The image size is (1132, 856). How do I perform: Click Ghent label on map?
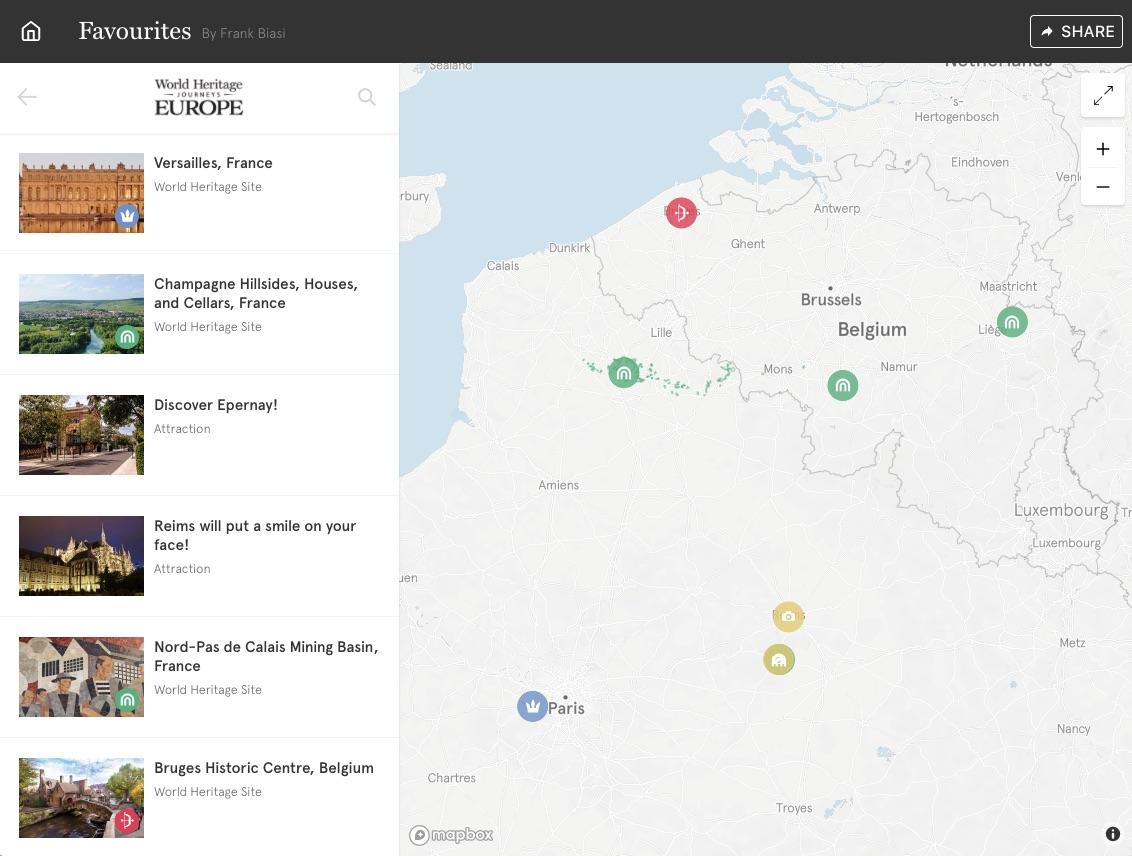747,244
